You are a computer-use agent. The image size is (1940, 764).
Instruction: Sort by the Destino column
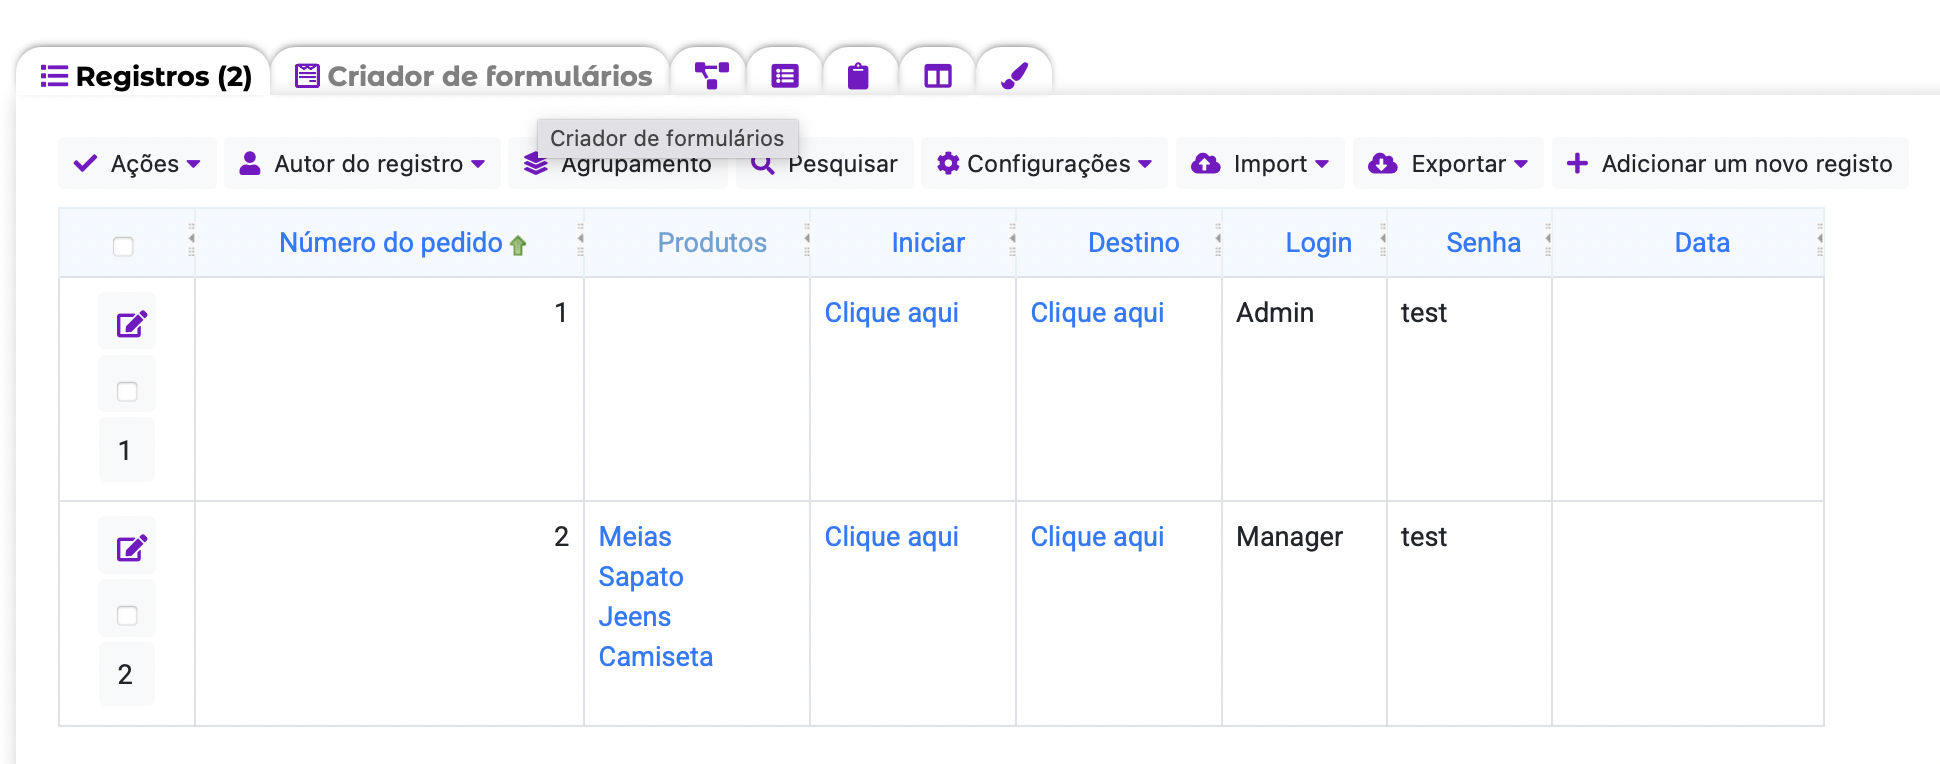pos(1134,243)
